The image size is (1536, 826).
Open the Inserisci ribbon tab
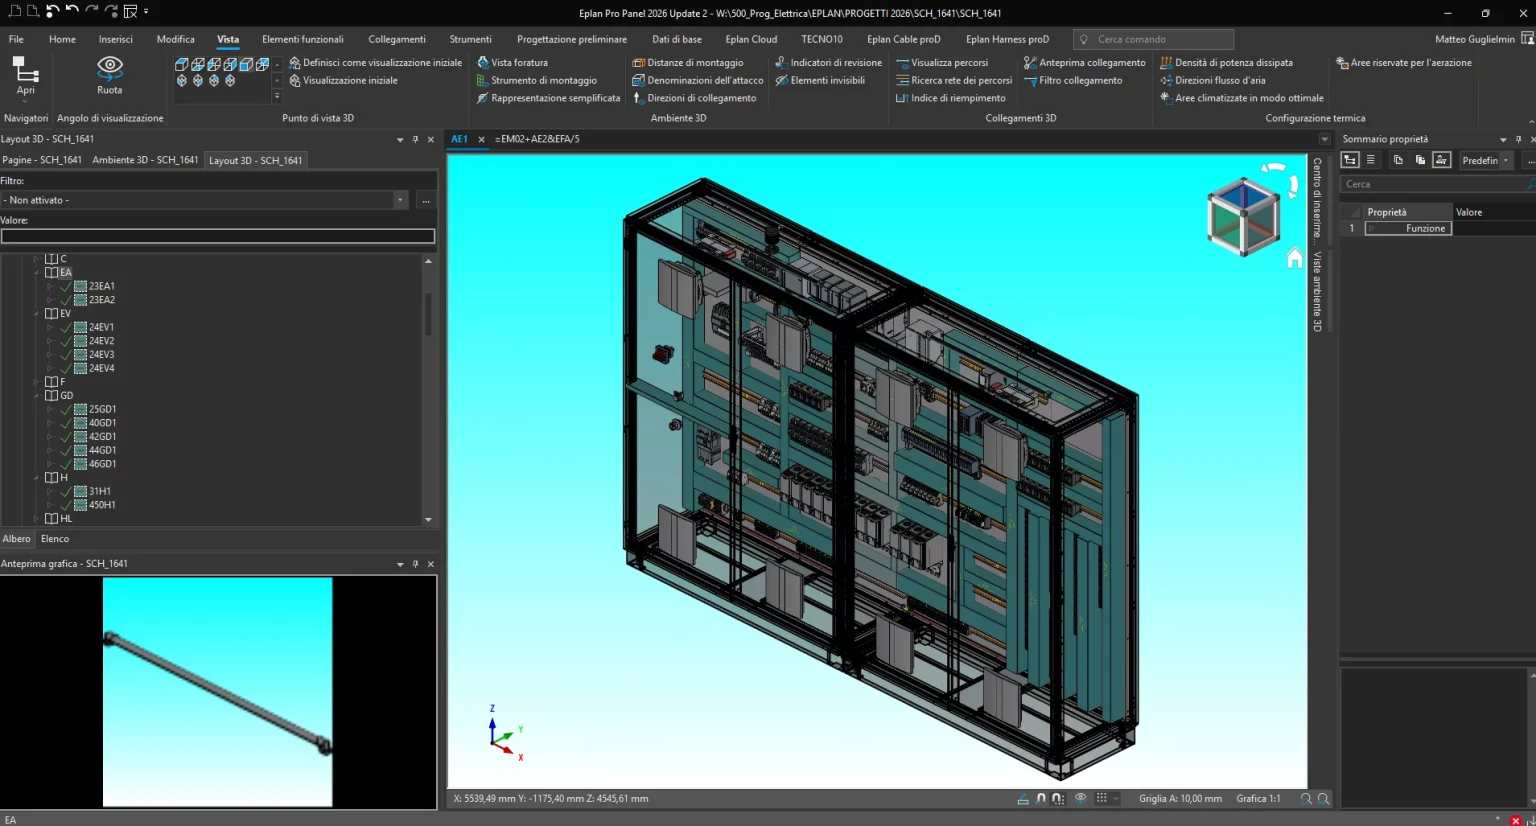point(116,39)
